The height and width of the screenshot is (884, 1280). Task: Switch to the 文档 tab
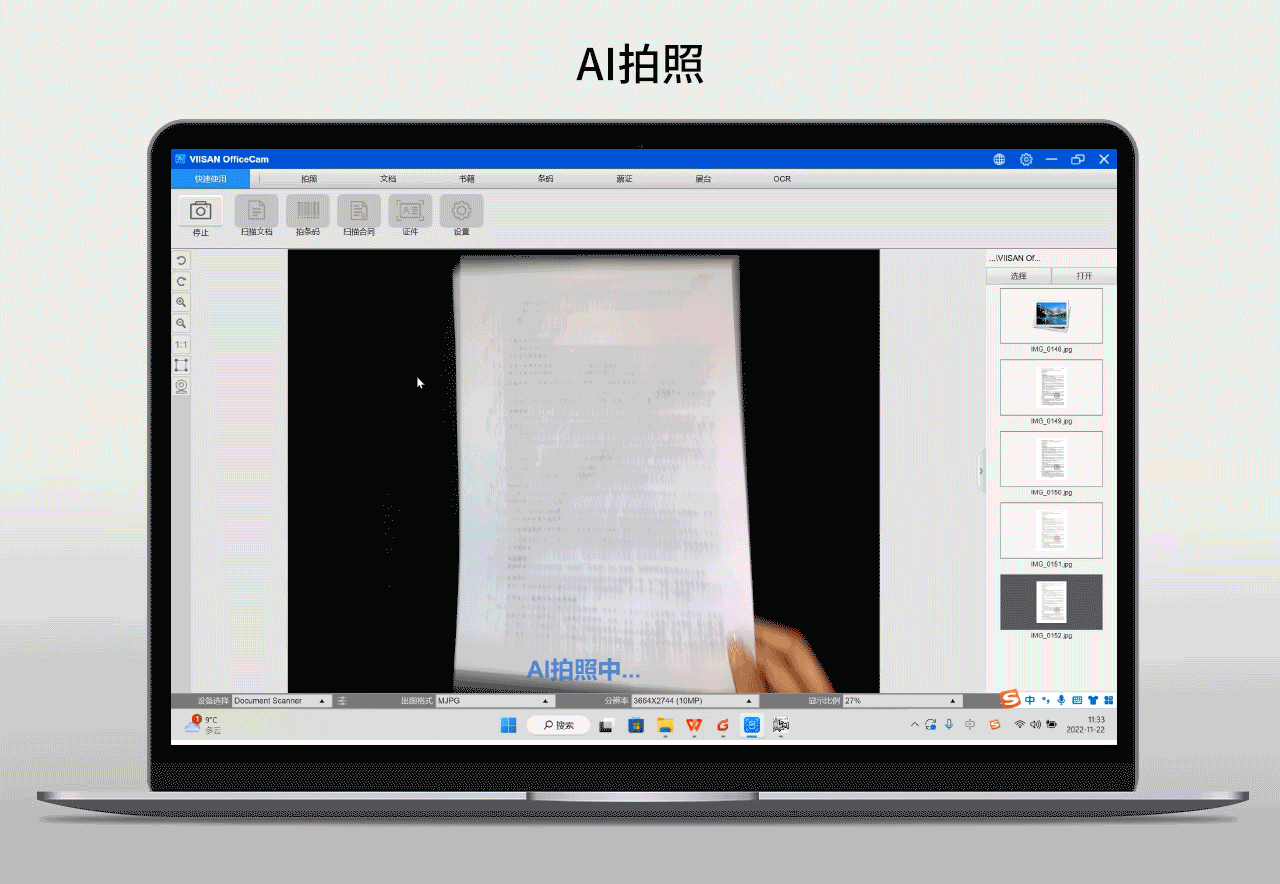click(x=388, y=179)
